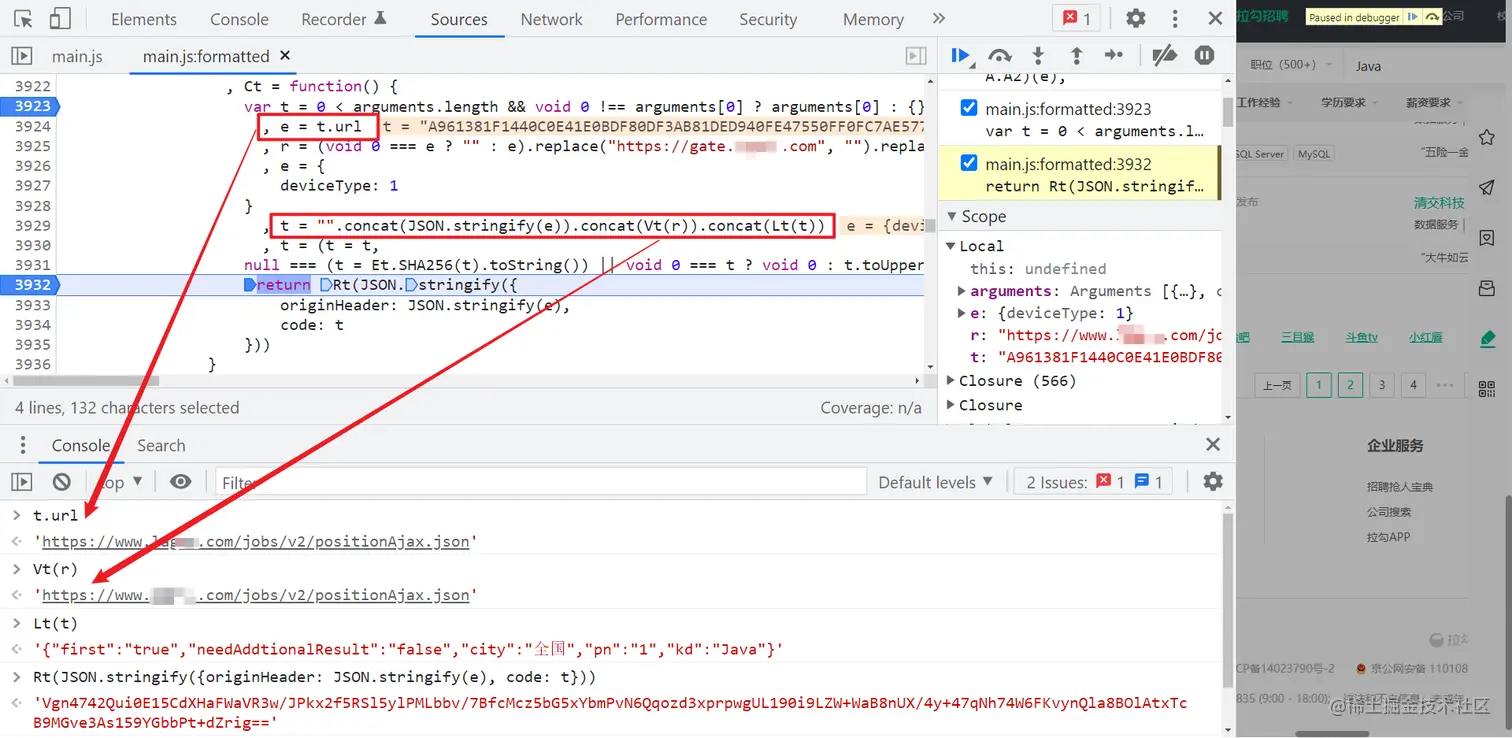This screenshot has width=1512, height=738.
Task: Open the Security panel tab
Action: (768, 19)
